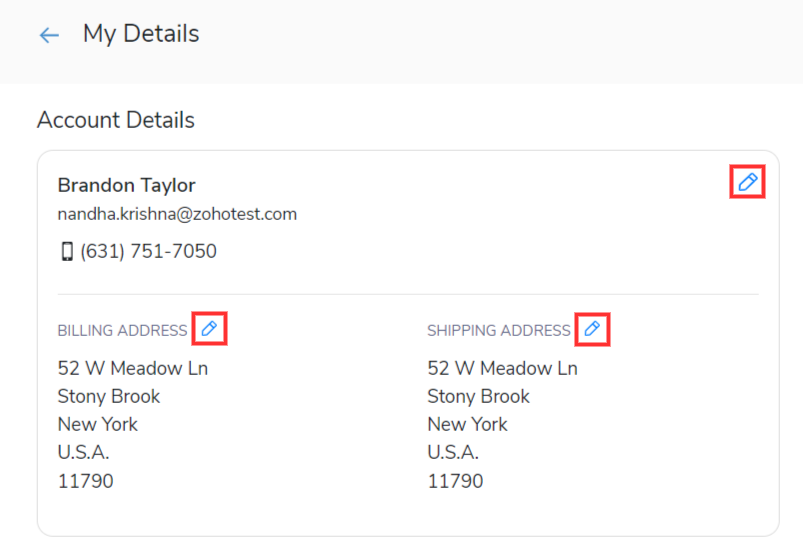Viewport: 803px width, 555px height.
Task: Click Stony Brook in the billing address
Action: click(109, 396)
